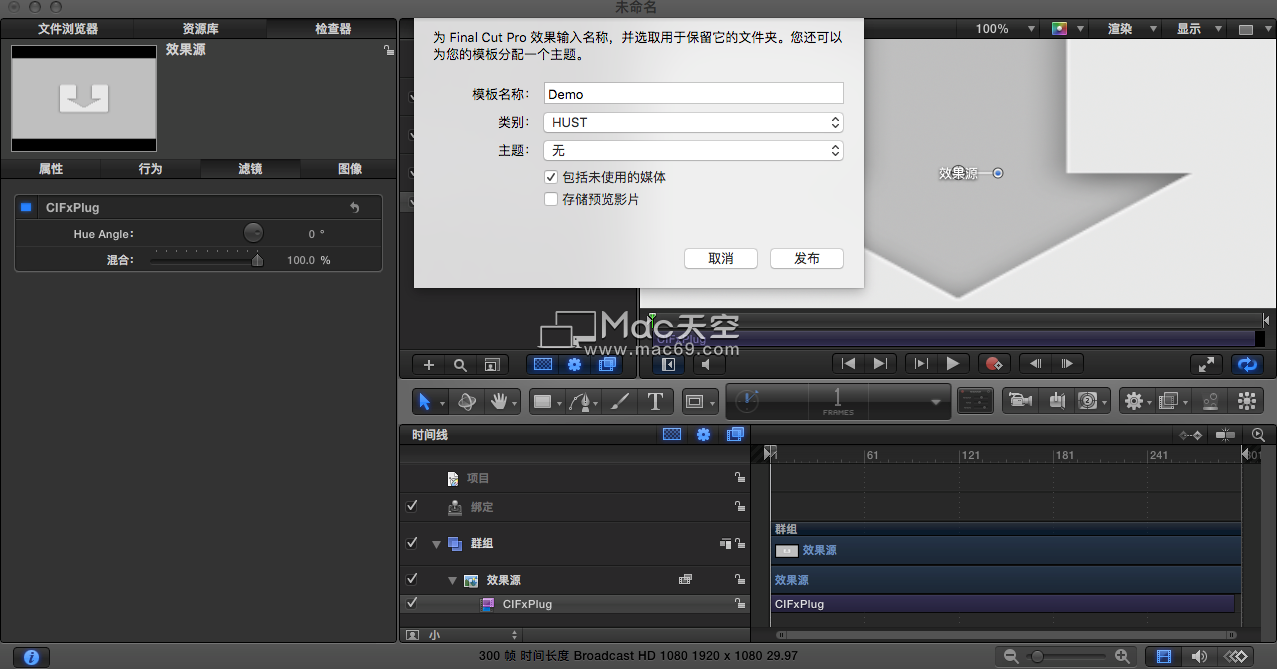Choose the 3D Transform tool
This screenshot has width=1277, height=669.
pyautogui.click(x=466, y=401)
